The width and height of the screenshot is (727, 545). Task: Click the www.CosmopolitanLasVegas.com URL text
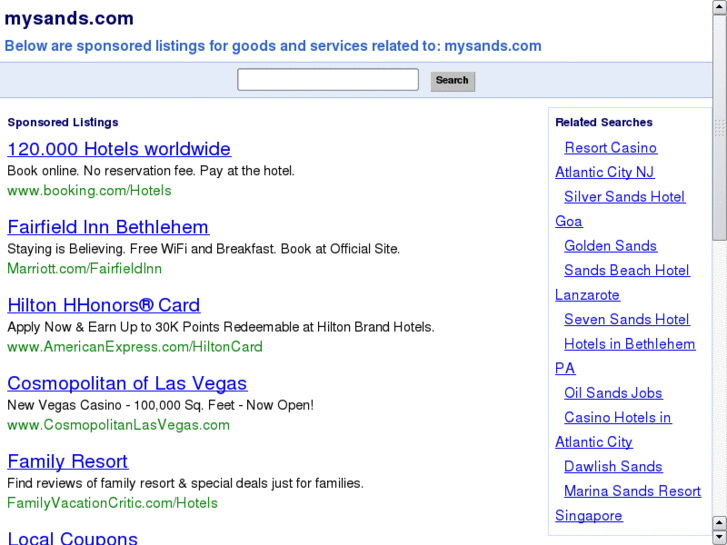[118, 425]
